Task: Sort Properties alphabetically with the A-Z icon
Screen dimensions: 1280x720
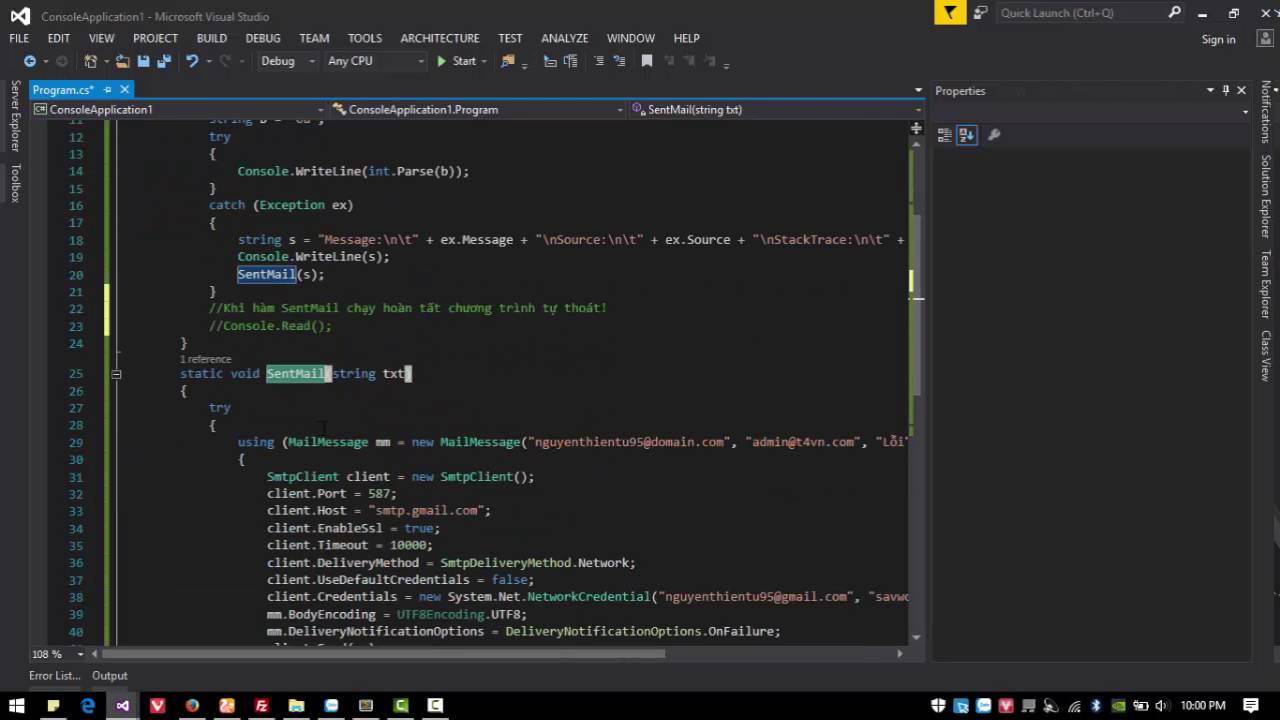Action: tap(966, 135)
